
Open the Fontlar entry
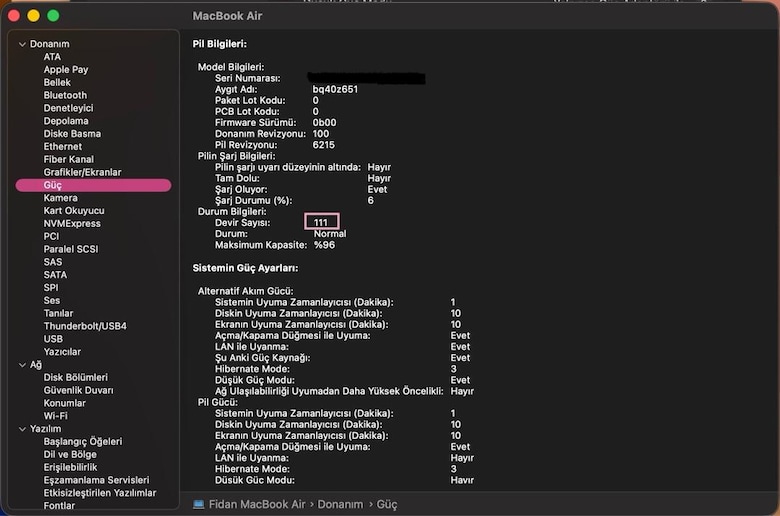[59, 506]
